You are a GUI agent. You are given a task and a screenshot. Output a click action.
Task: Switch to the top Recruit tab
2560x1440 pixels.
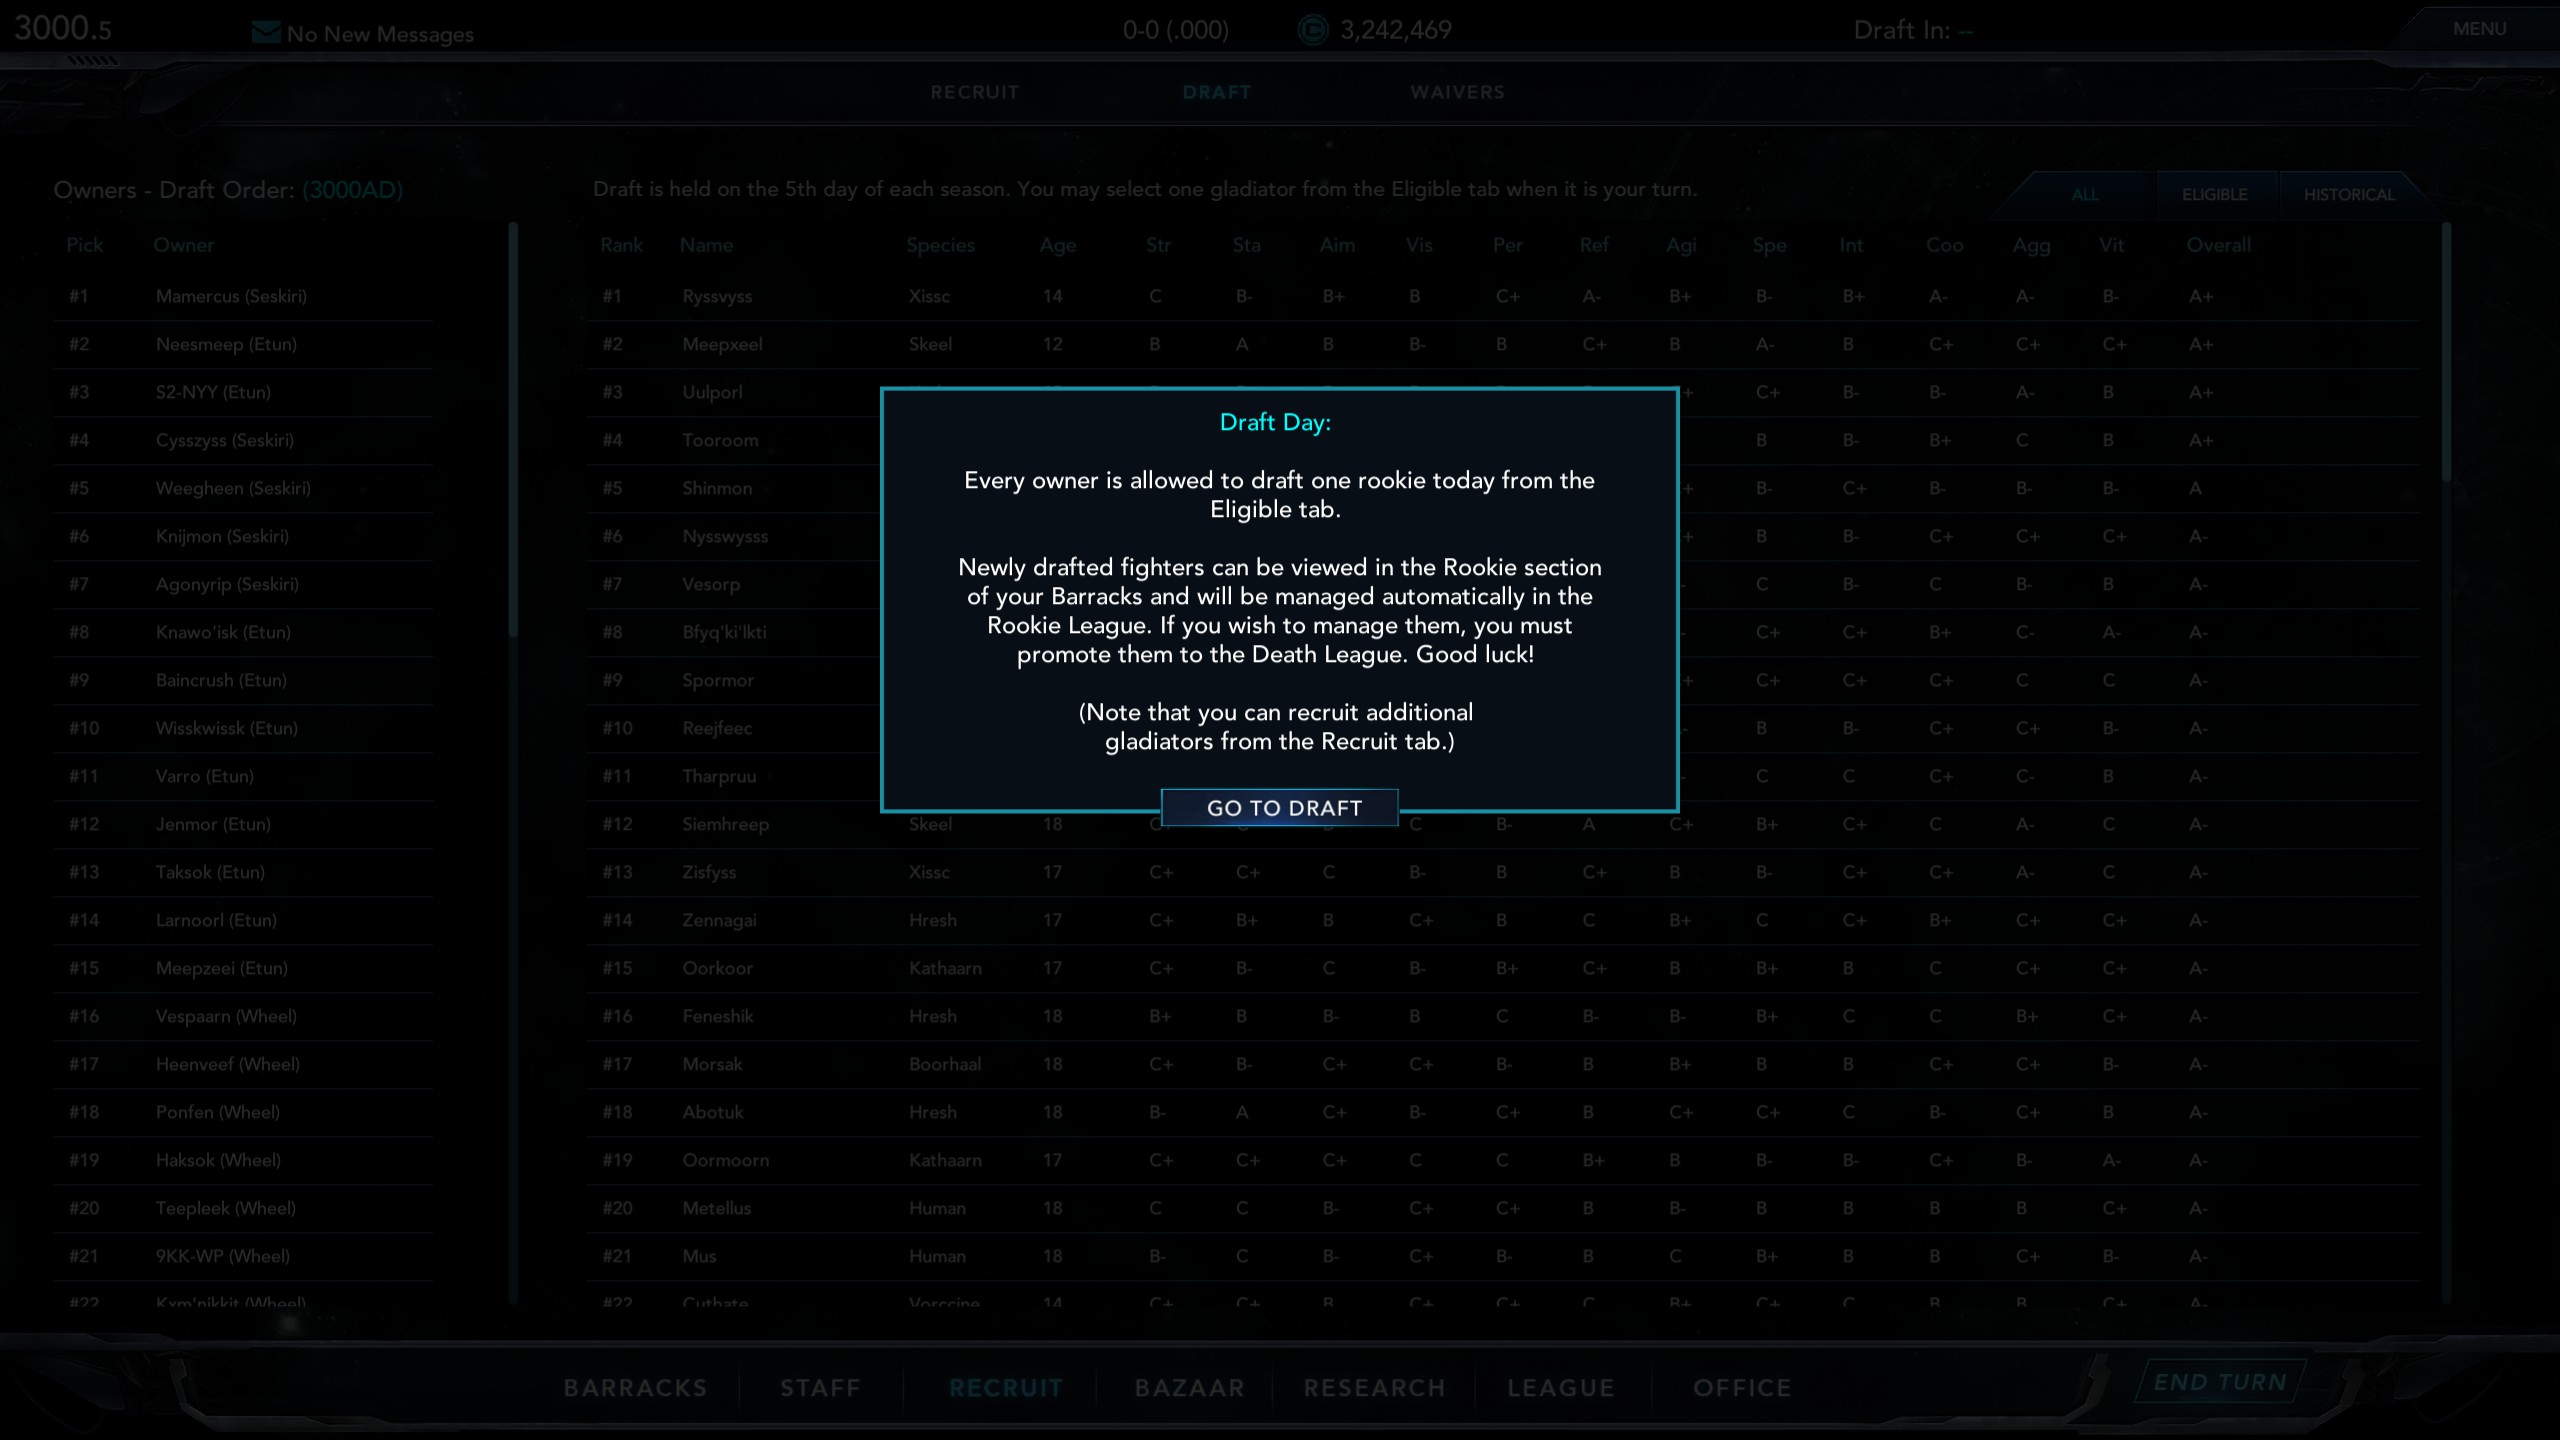[974, 92]
